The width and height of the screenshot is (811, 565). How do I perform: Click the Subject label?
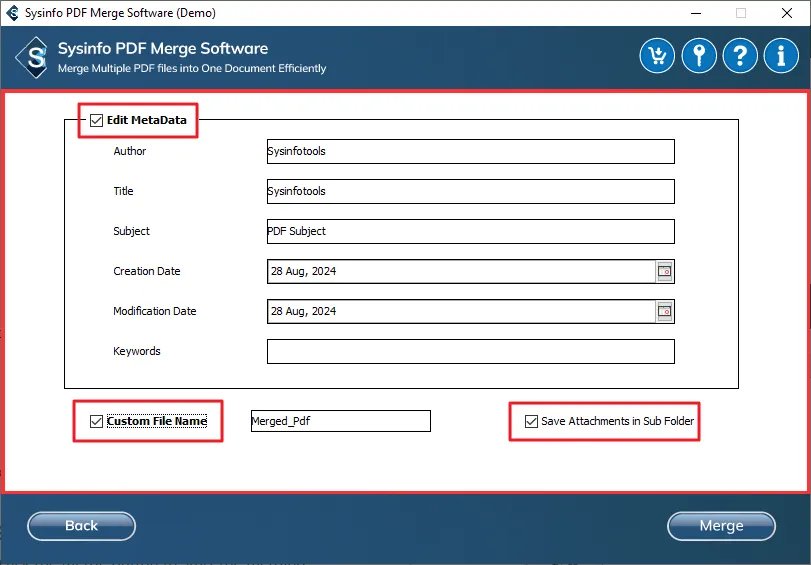(x=131, y=231)
